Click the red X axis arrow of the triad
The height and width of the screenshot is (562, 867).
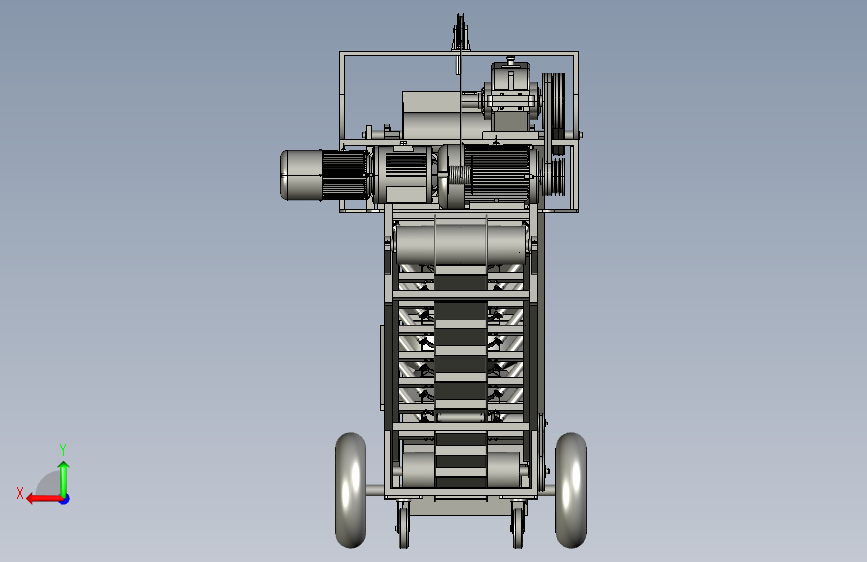point(44,499)
